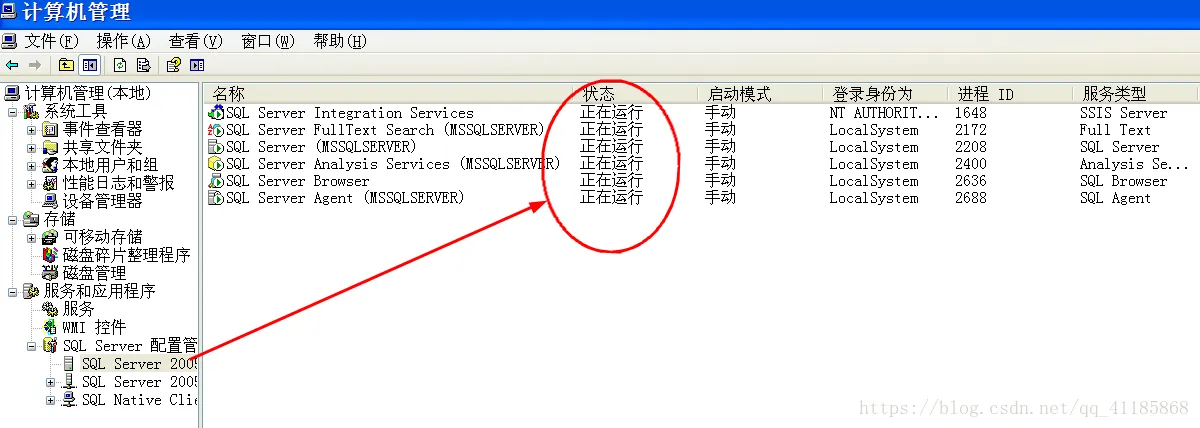The width and height of the screenshot is (1200, 428).
Task: Click the SQL Server Agent service icon
Action: pos(216,198)
